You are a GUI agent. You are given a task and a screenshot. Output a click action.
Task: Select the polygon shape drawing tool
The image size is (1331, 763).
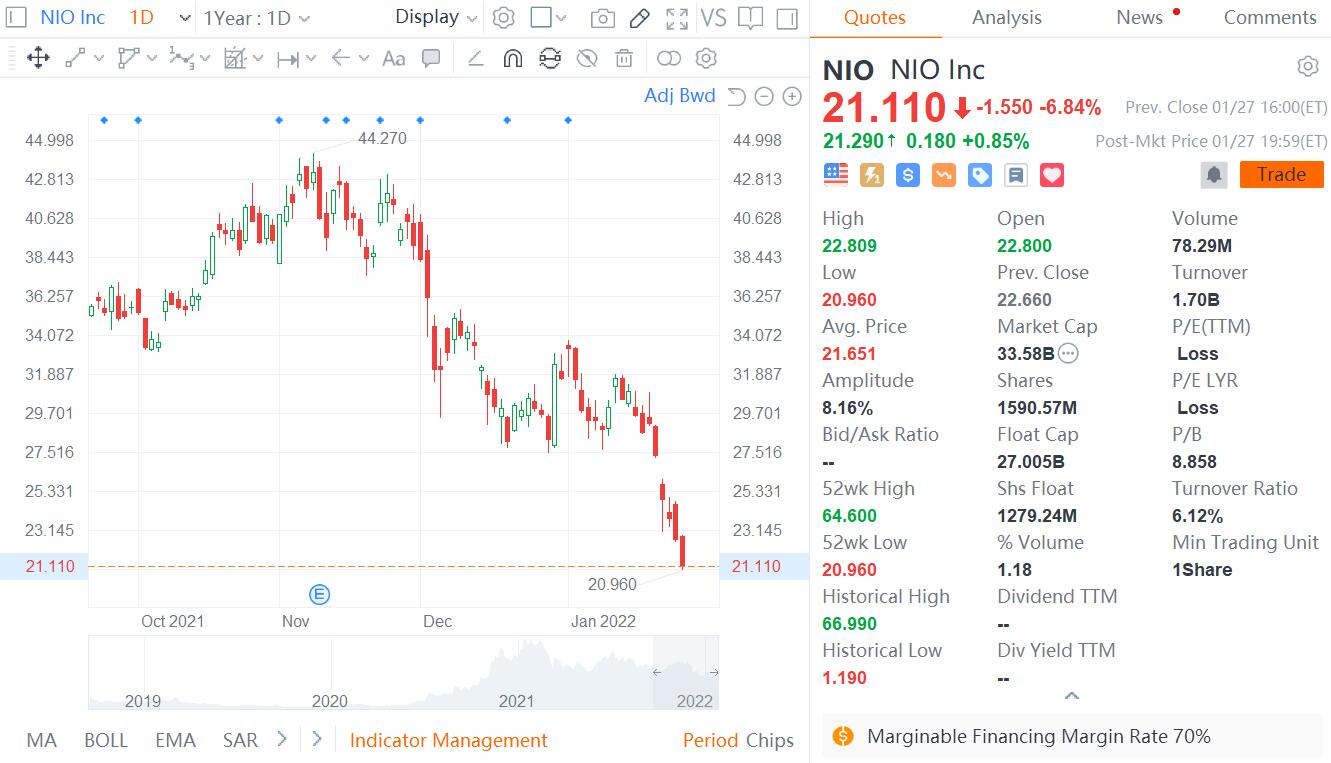coord(128,58)
